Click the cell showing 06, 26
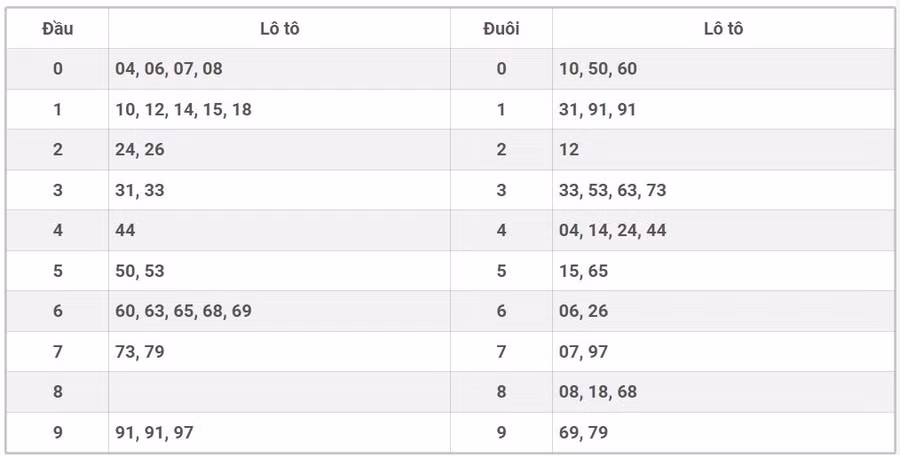 pos(584,311)
